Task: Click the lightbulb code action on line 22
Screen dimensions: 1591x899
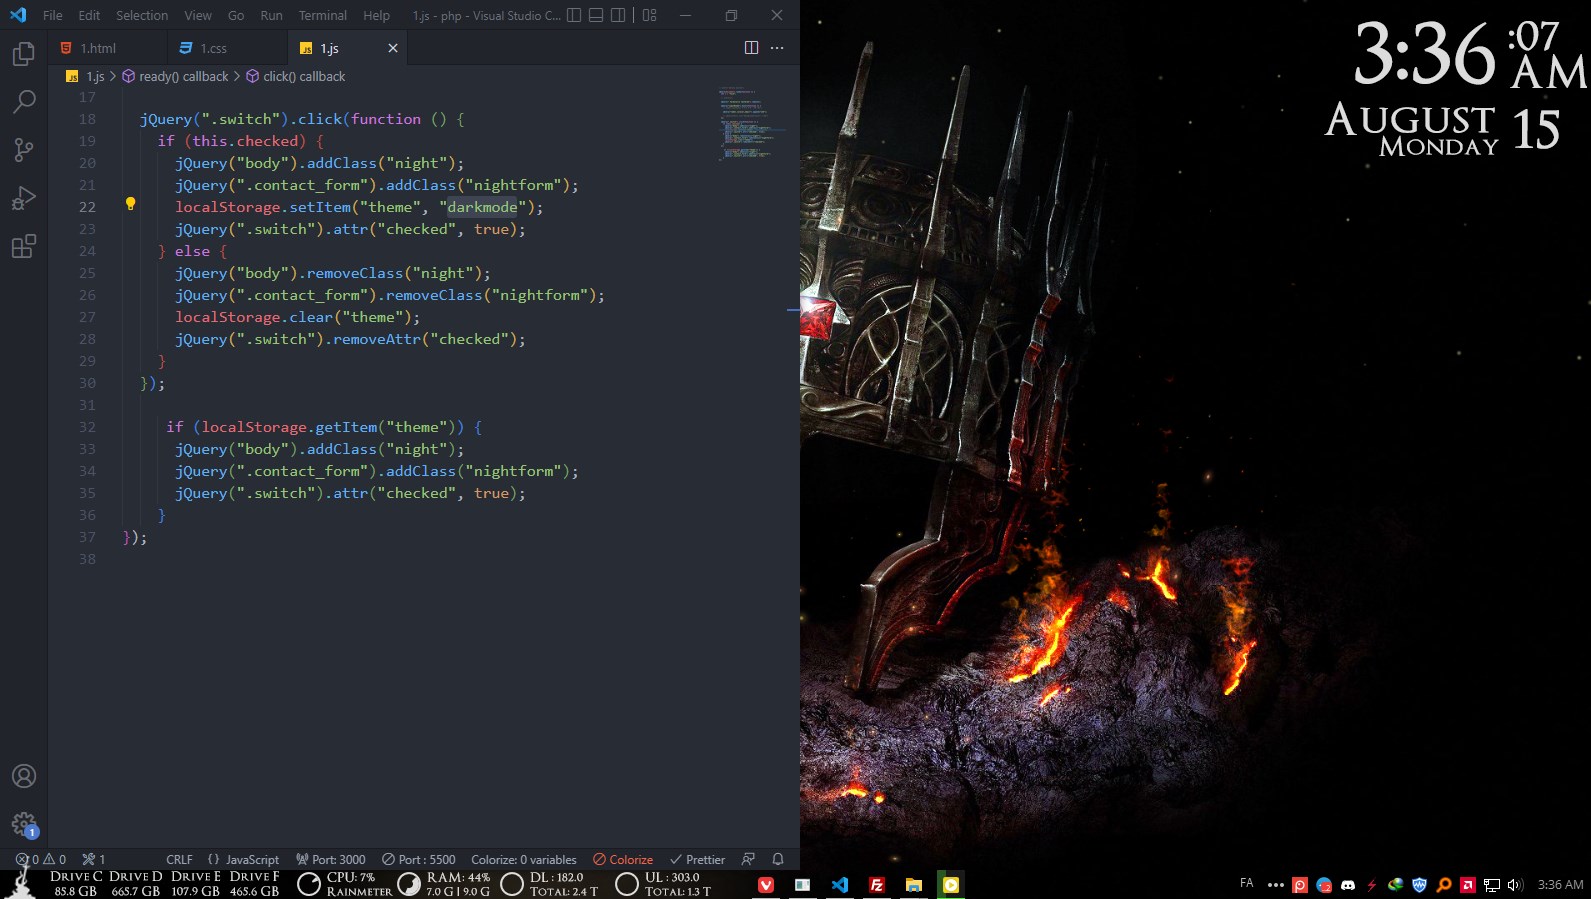Action: point(130,205)
